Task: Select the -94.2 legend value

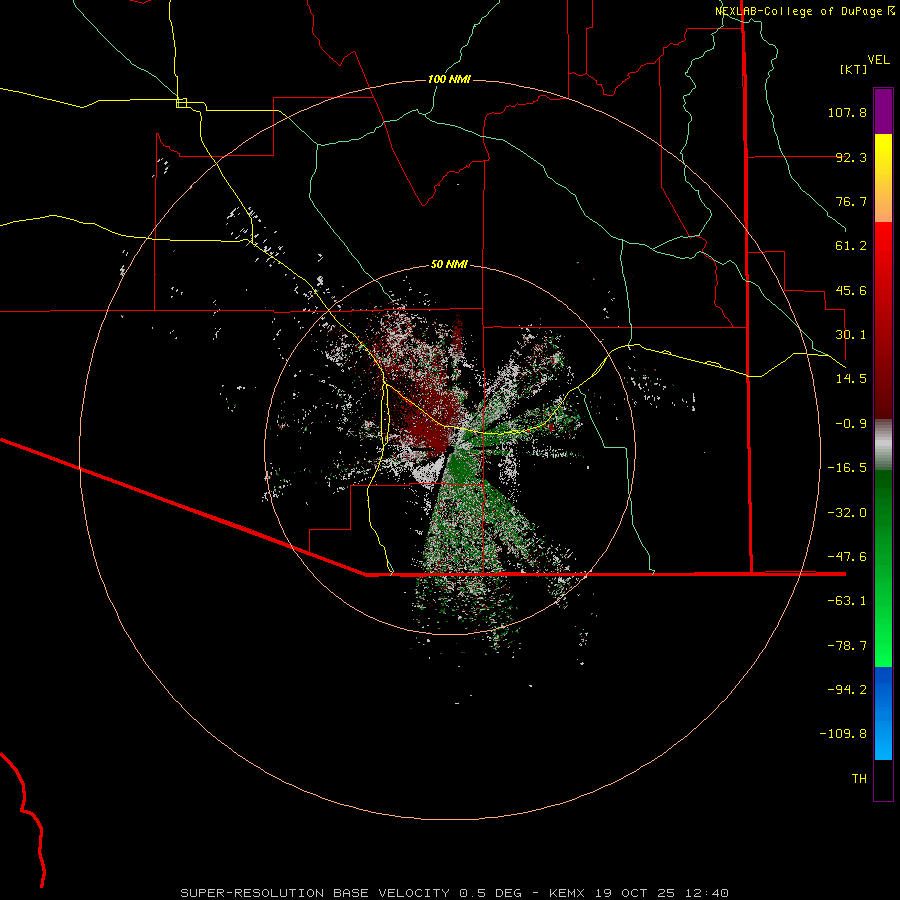Action: pyautogui.click(x=847, y=690)
